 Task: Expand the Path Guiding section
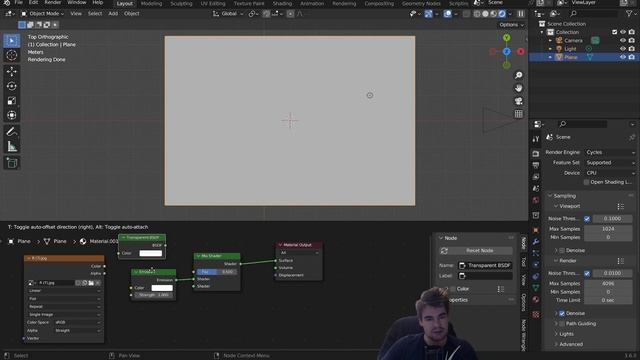click(577, 324)
